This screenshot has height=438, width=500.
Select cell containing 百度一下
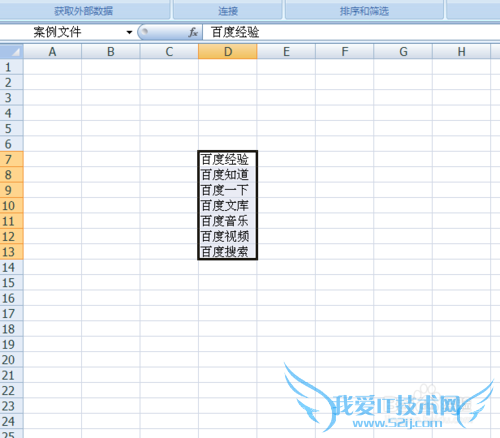click(228, 190)
